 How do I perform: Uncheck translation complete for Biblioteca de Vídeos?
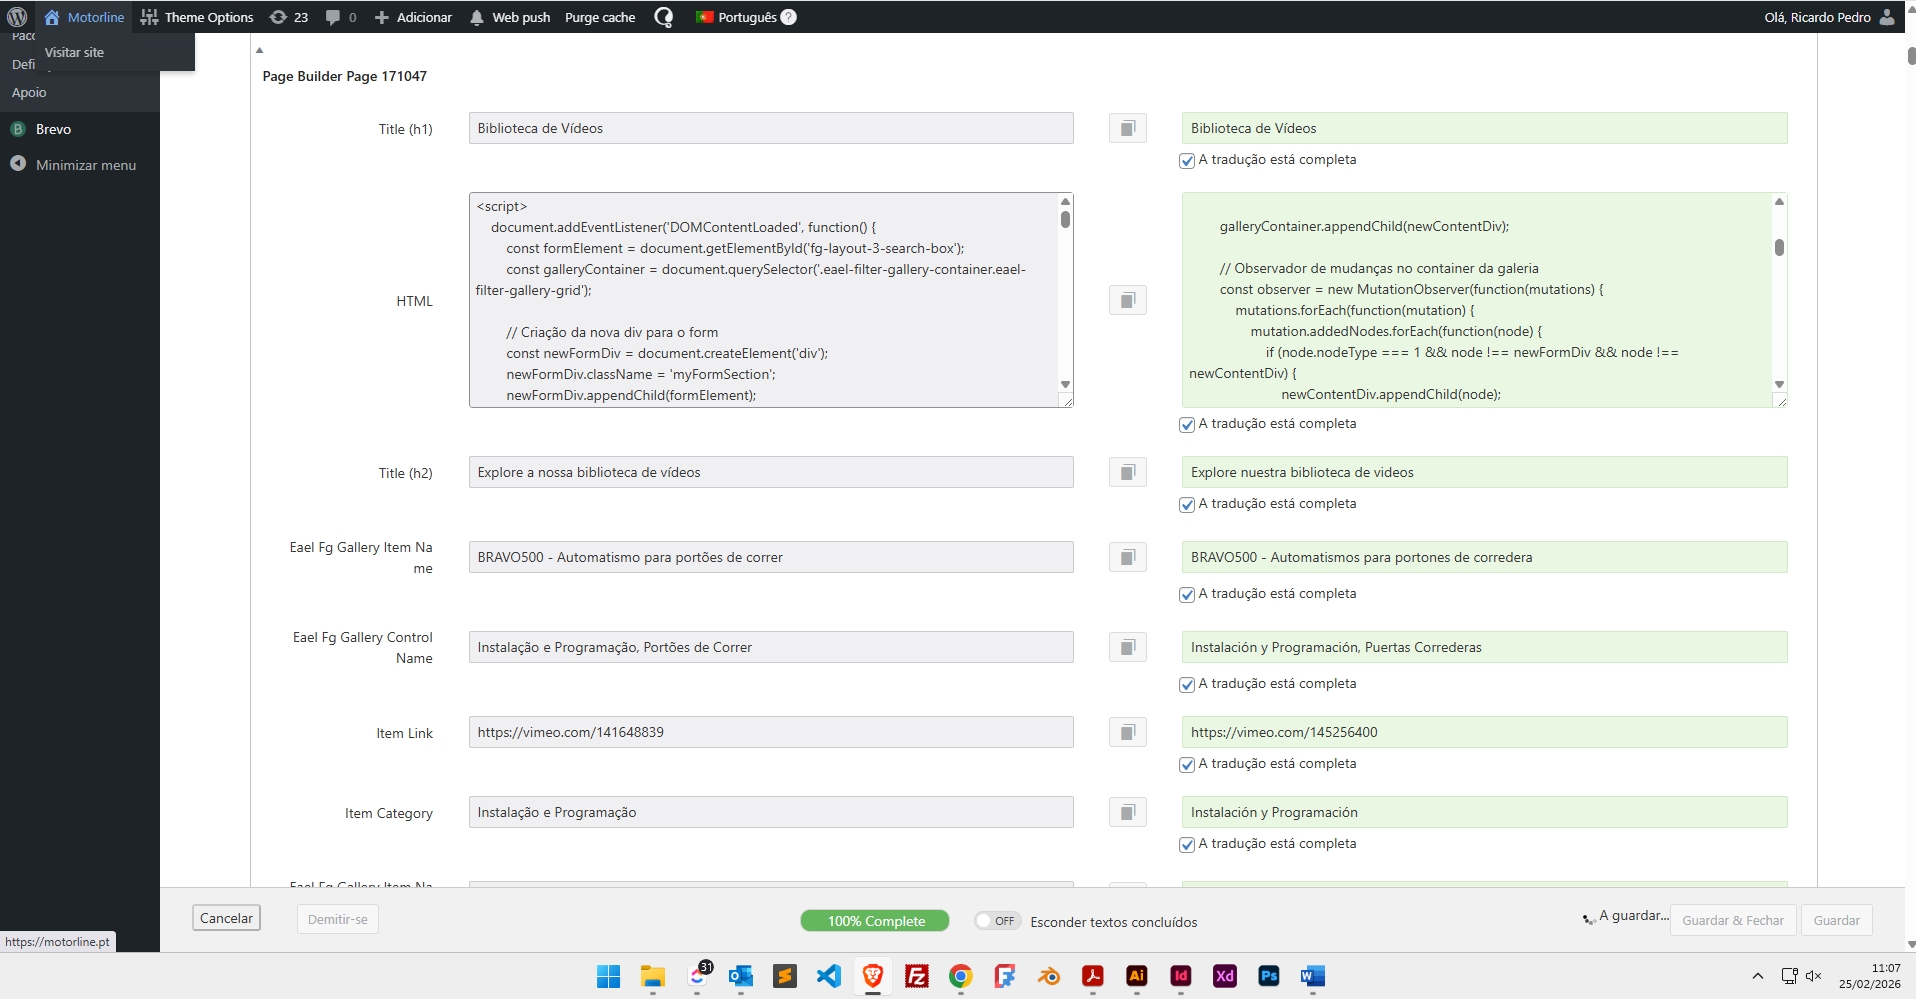(x=1187, y=160)
